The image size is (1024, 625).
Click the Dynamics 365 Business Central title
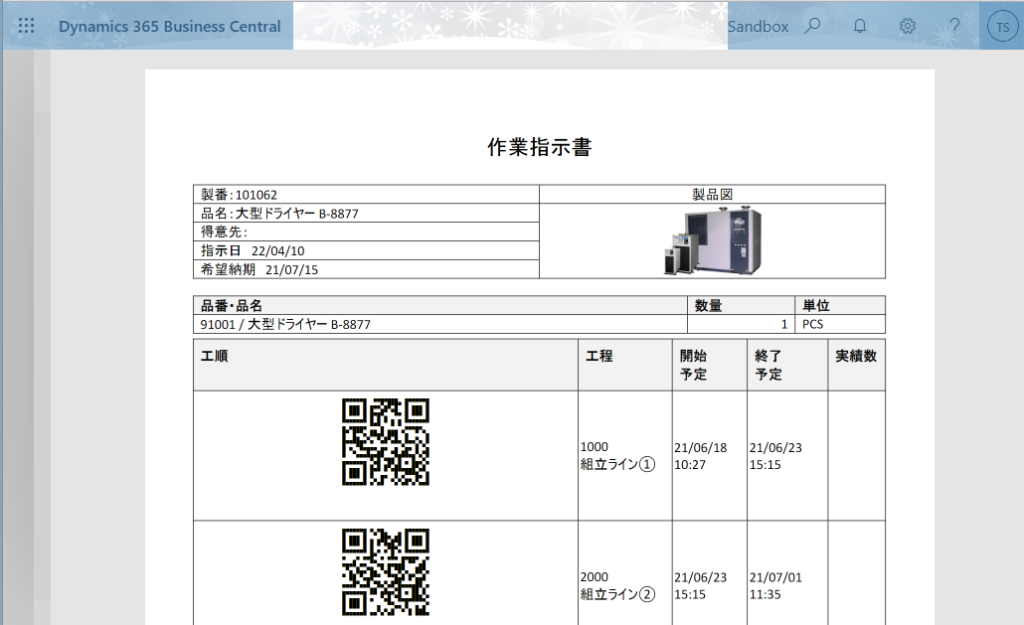coord(170,26)
